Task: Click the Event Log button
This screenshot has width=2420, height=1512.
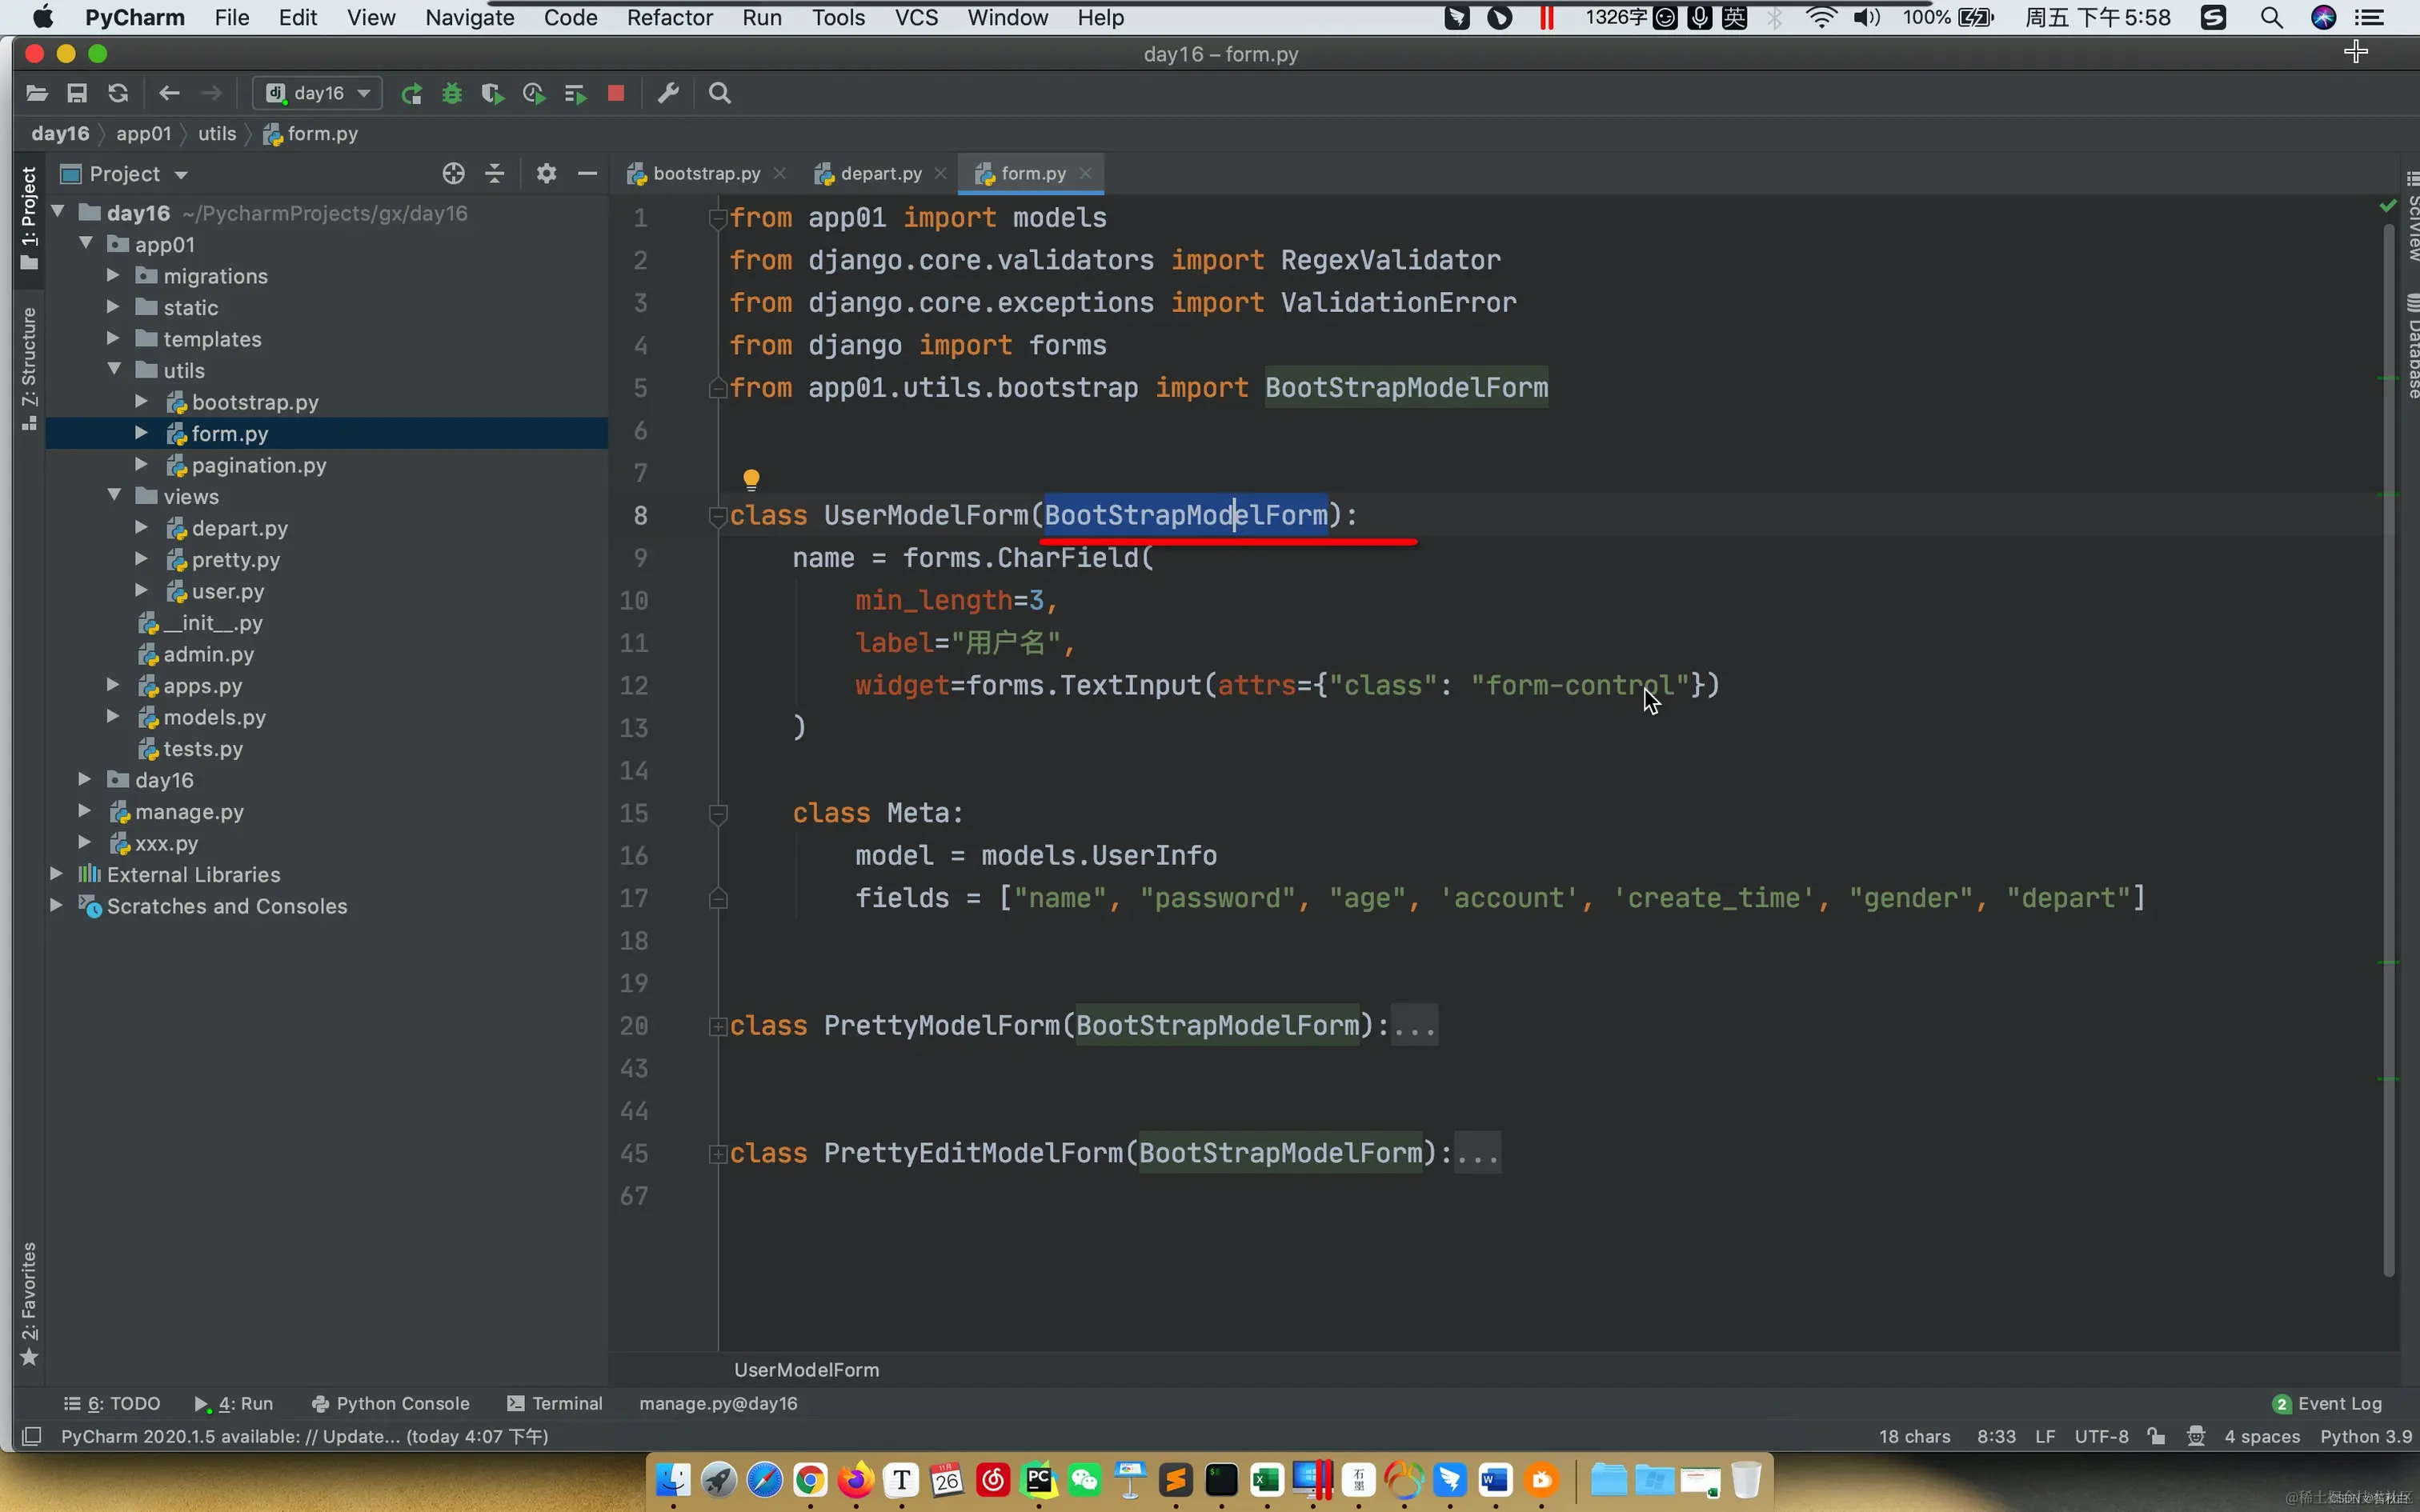Action: pos(2328,1403)
